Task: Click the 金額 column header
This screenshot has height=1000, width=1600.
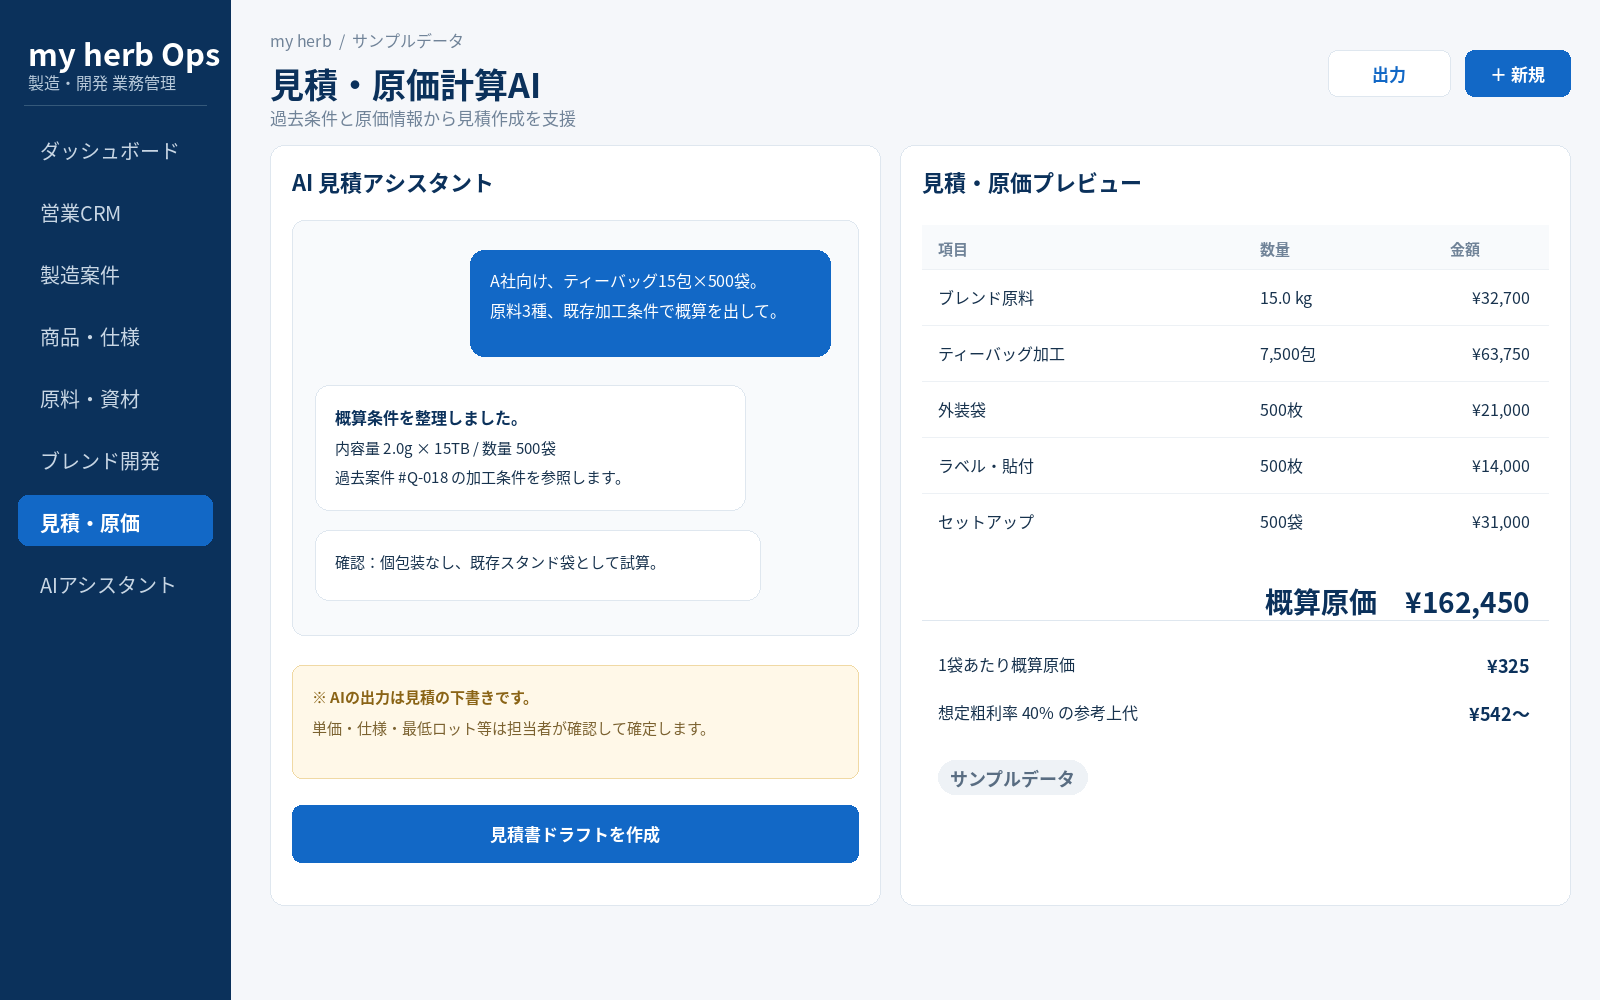Action: coord(1465,250)
